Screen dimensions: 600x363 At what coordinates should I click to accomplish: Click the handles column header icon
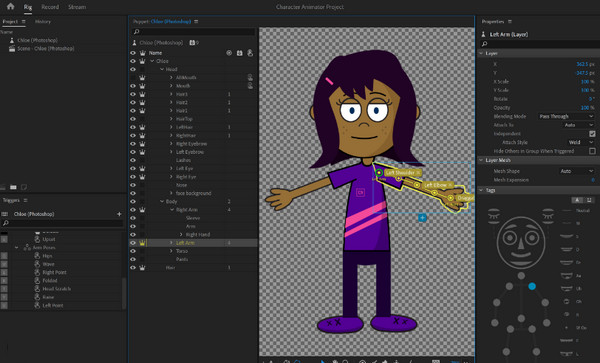(x=229, y=53)
